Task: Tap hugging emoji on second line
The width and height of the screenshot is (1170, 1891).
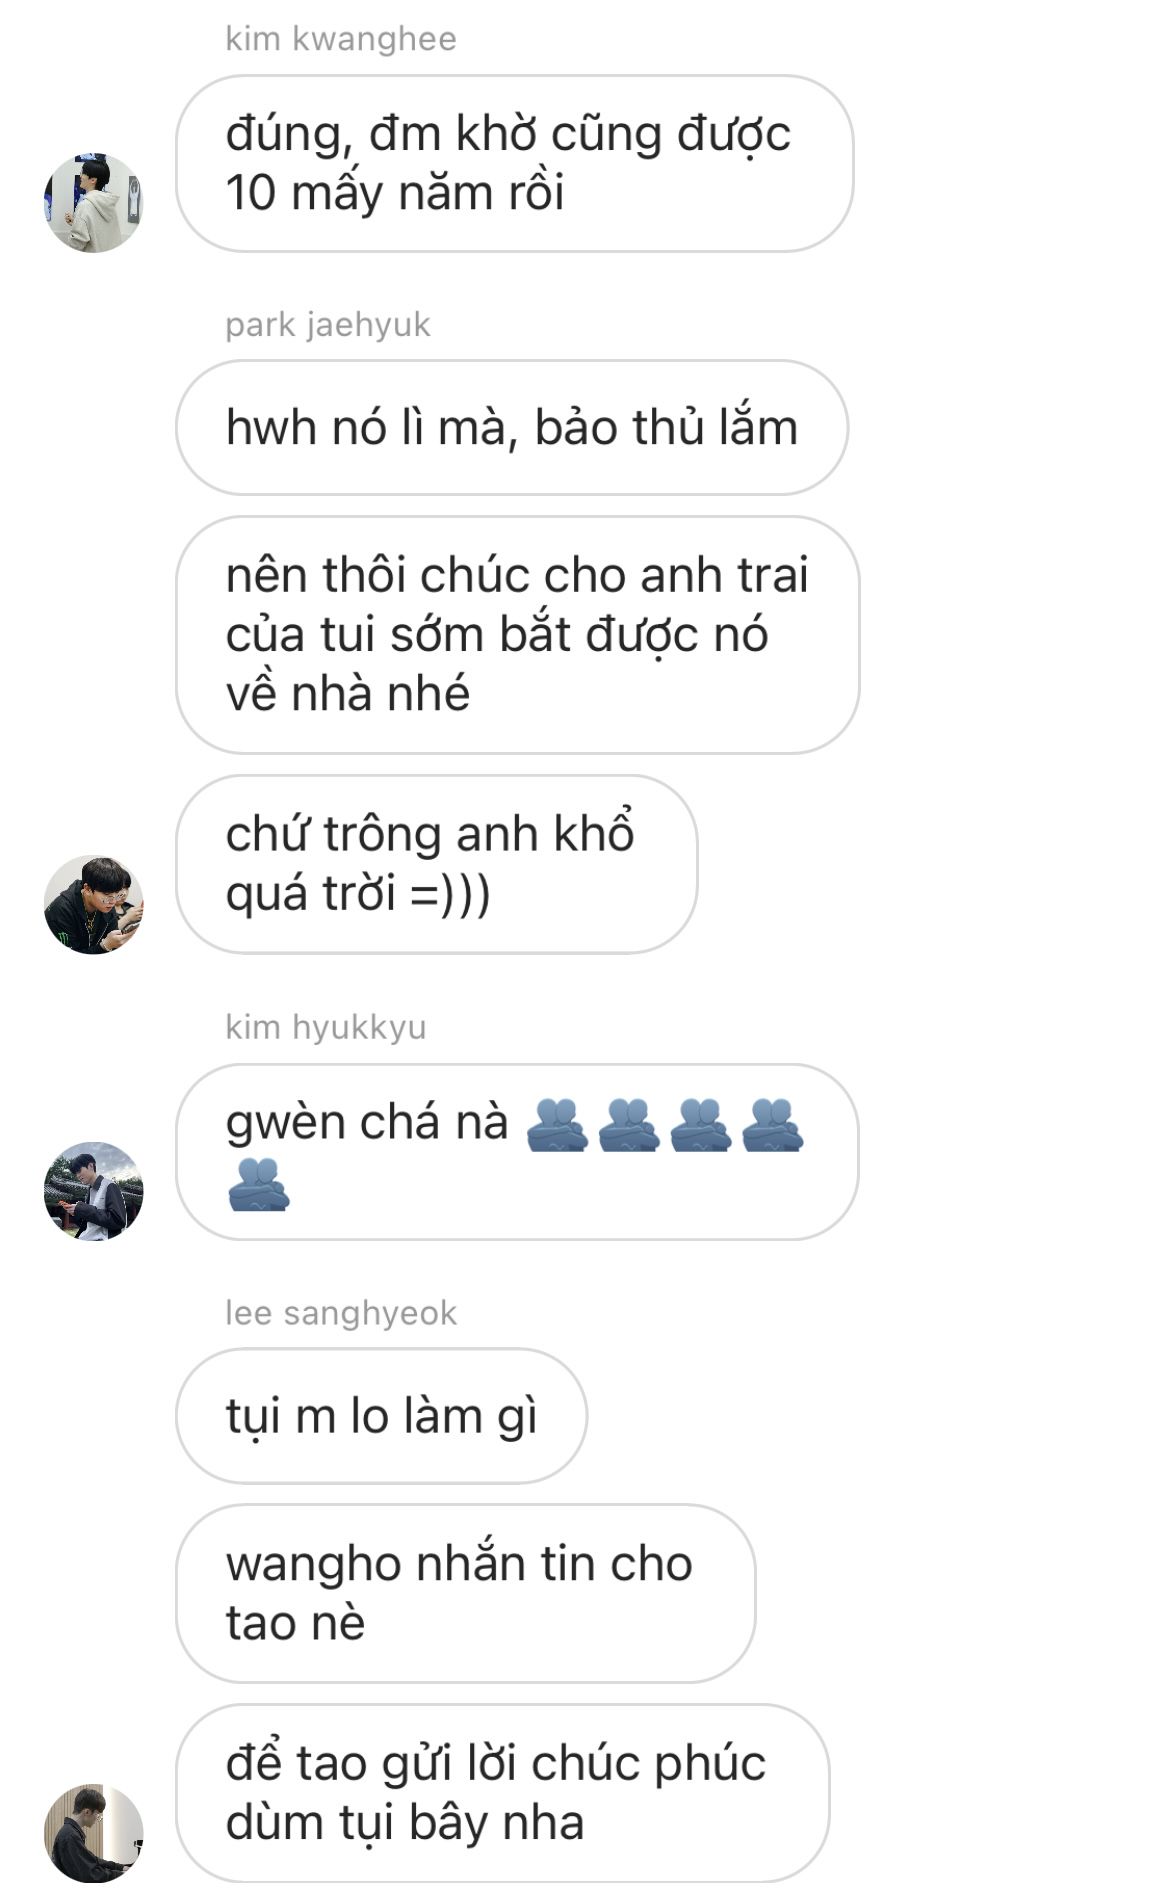Action: pyautogui.click(x=259, y=1184)
